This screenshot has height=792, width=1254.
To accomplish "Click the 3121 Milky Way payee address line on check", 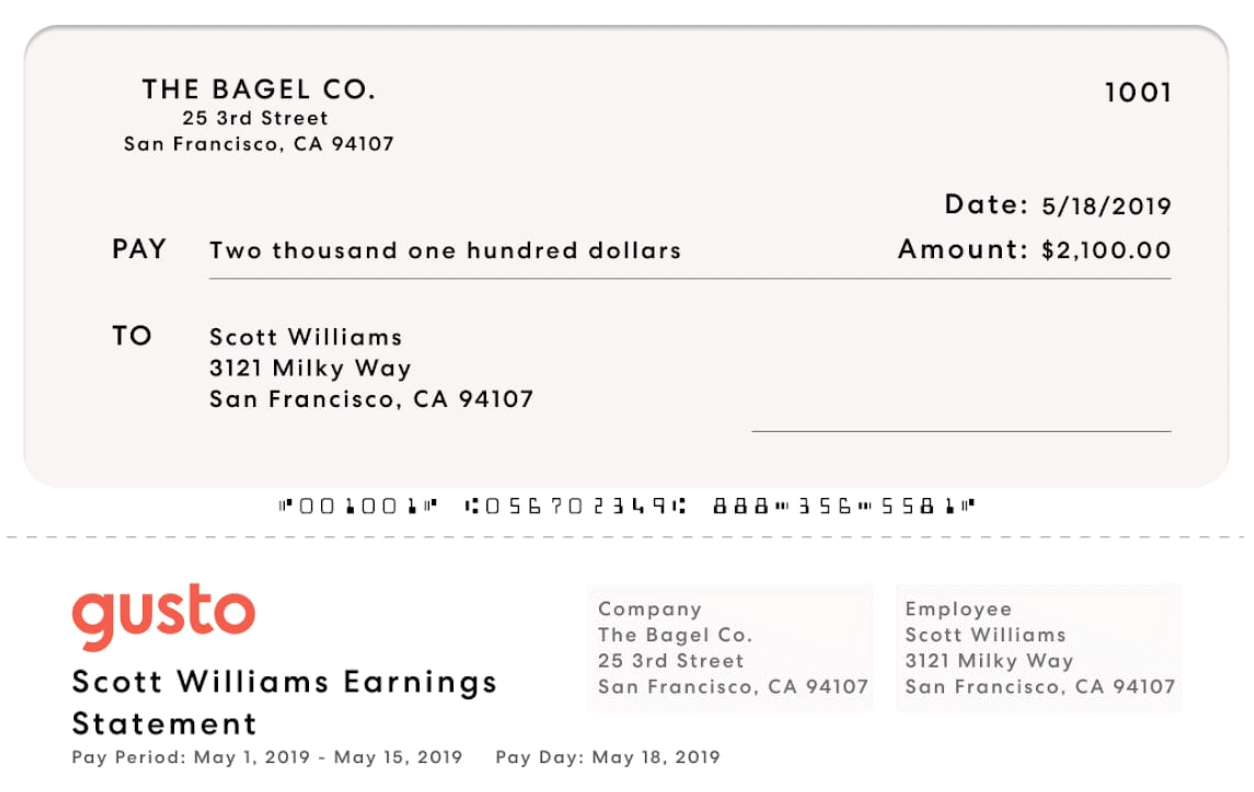I will tap(310, 368).
